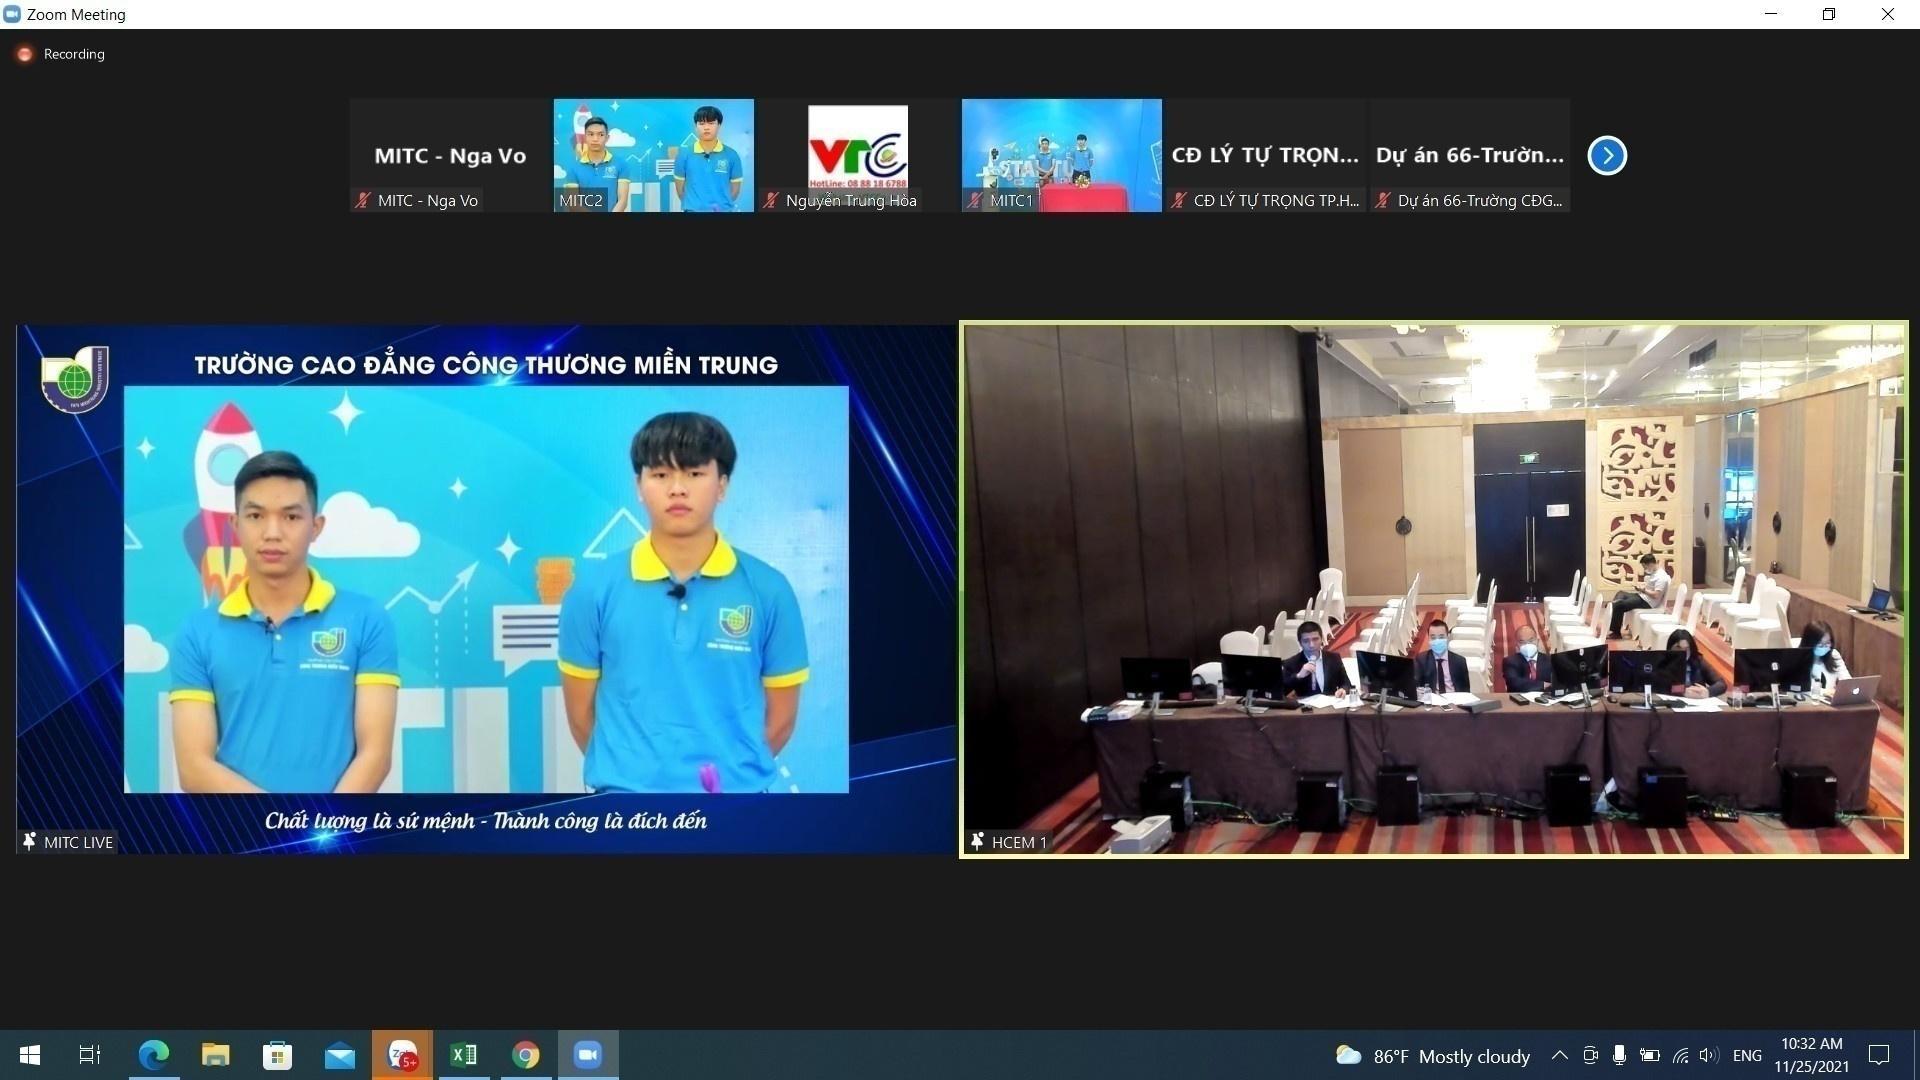Click muted mic icon on MITC - Nga Vo
This screenshot has width=1920, height=1080.
click(363, 200)
